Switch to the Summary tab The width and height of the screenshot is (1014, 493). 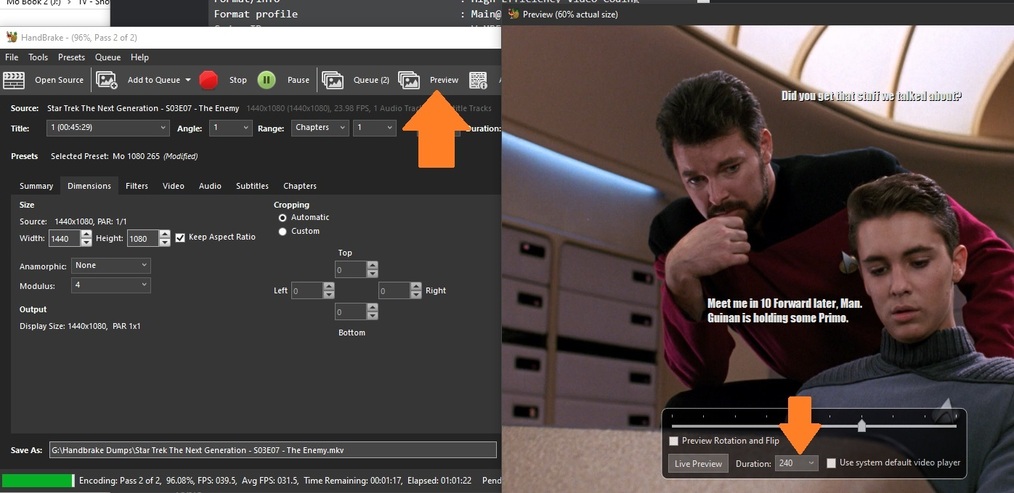(x=36, y=186)
